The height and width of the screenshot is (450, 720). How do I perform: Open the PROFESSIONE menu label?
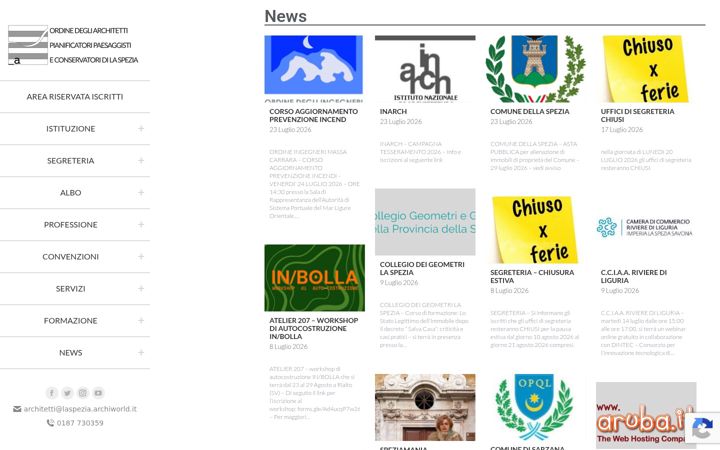tap(71, 225)
